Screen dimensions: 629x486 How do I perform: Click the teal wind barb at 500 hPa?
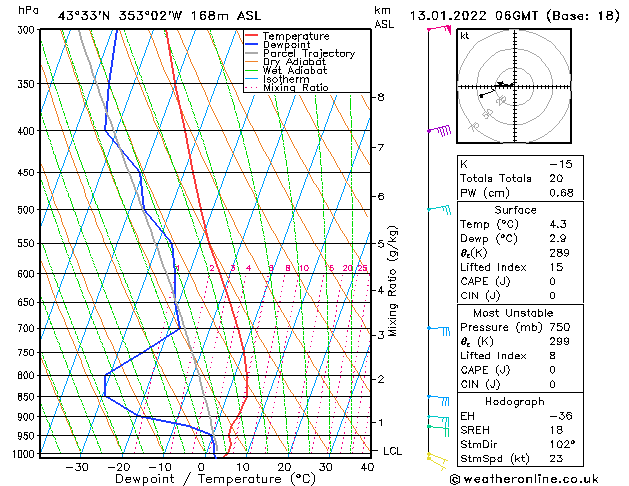tap(440, 209)
